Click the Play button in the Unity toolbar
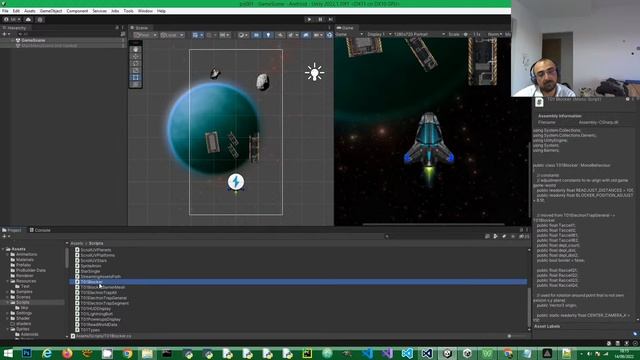Image resolution: width=640 pixels, height=360 pixels. (x=309, y=19)
